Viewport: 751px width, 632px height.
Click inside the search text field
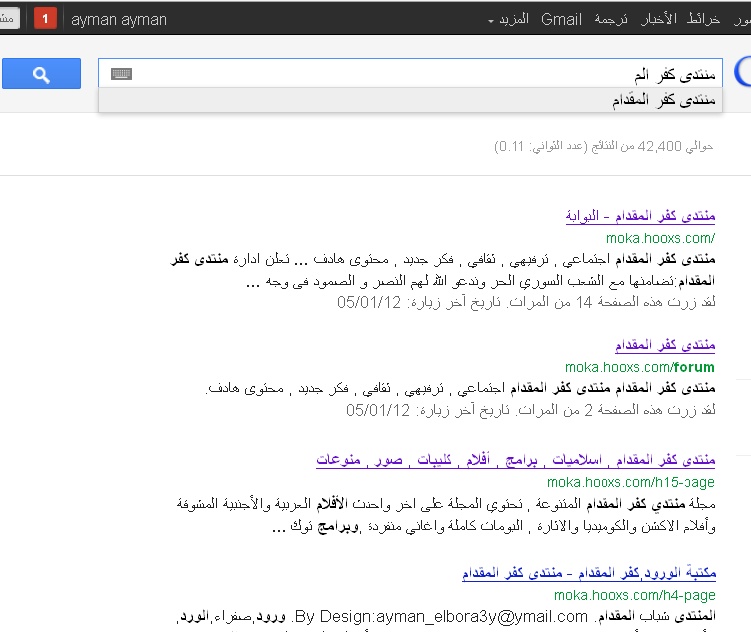click(x=410, y=73)
